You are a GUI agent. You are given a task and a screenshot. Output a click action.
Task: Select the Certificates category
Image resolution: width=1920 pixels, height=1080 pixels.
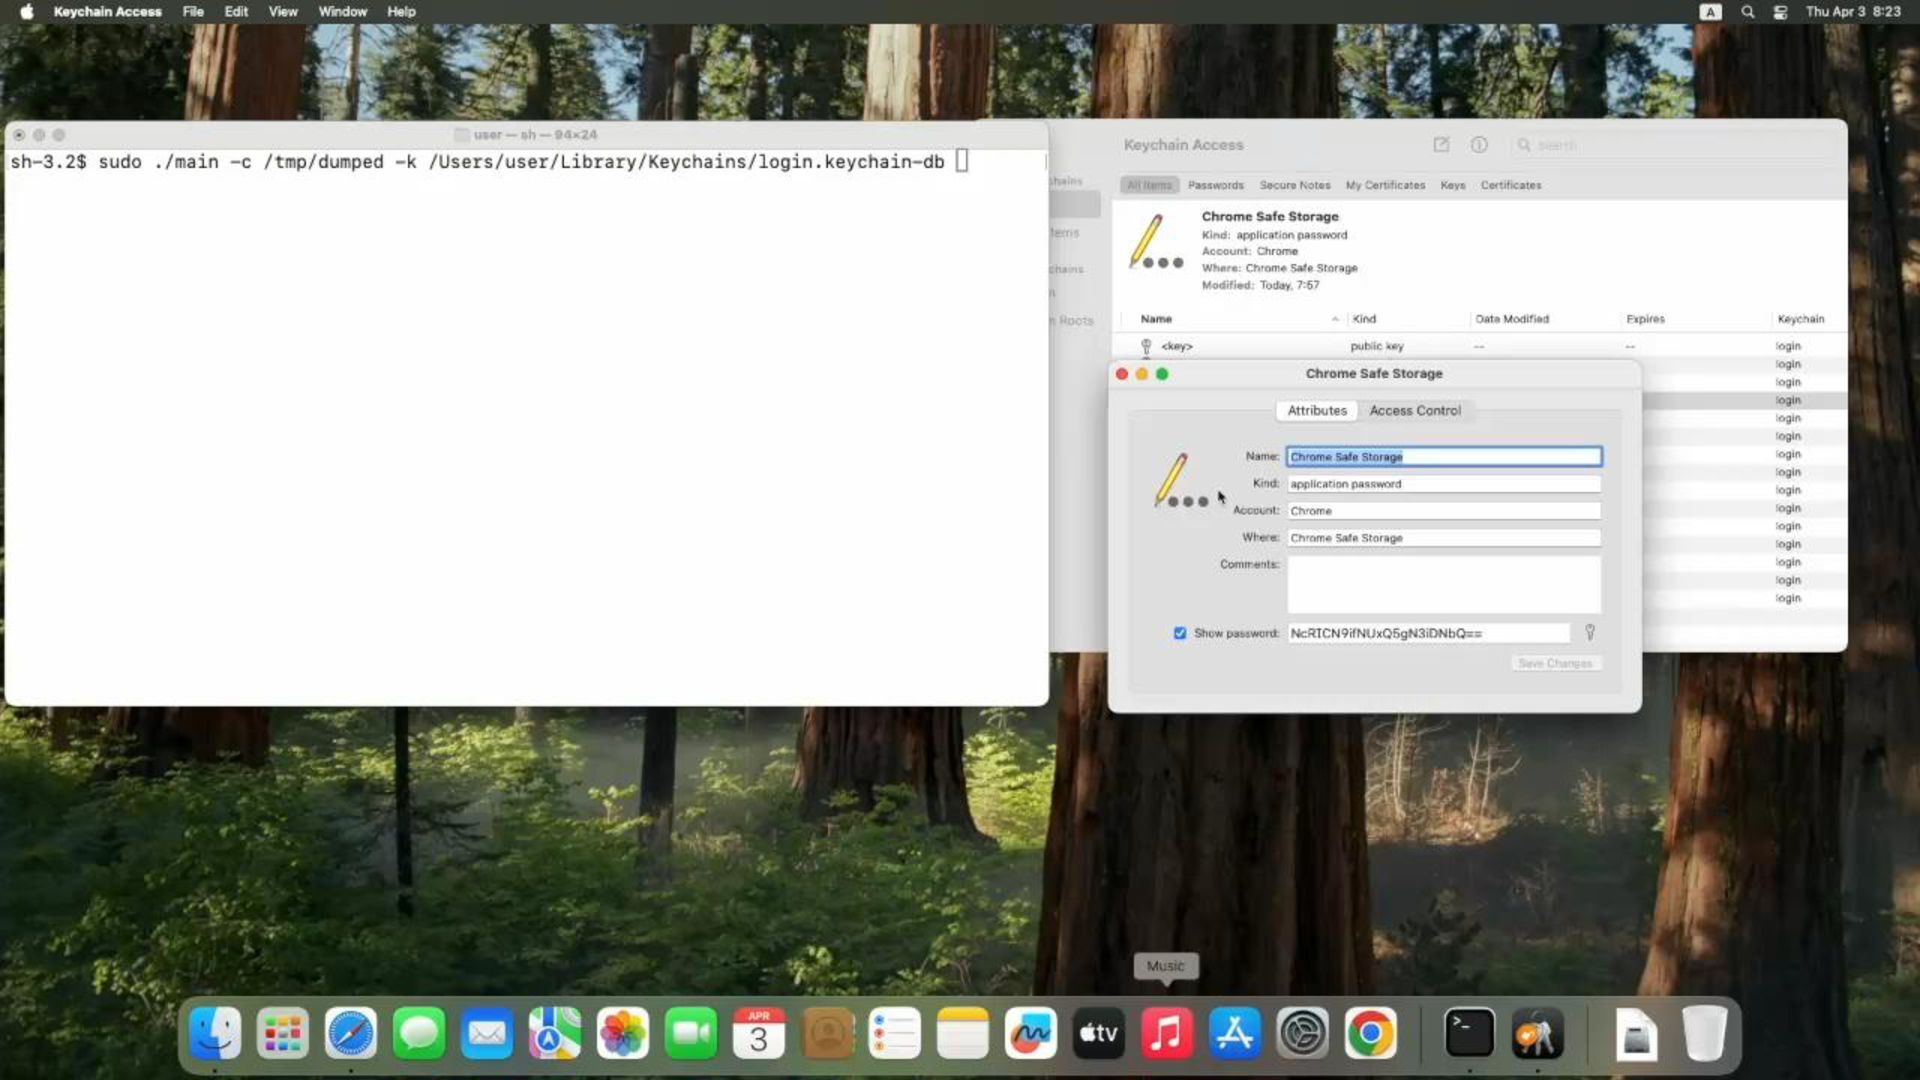pos(1511,185)
